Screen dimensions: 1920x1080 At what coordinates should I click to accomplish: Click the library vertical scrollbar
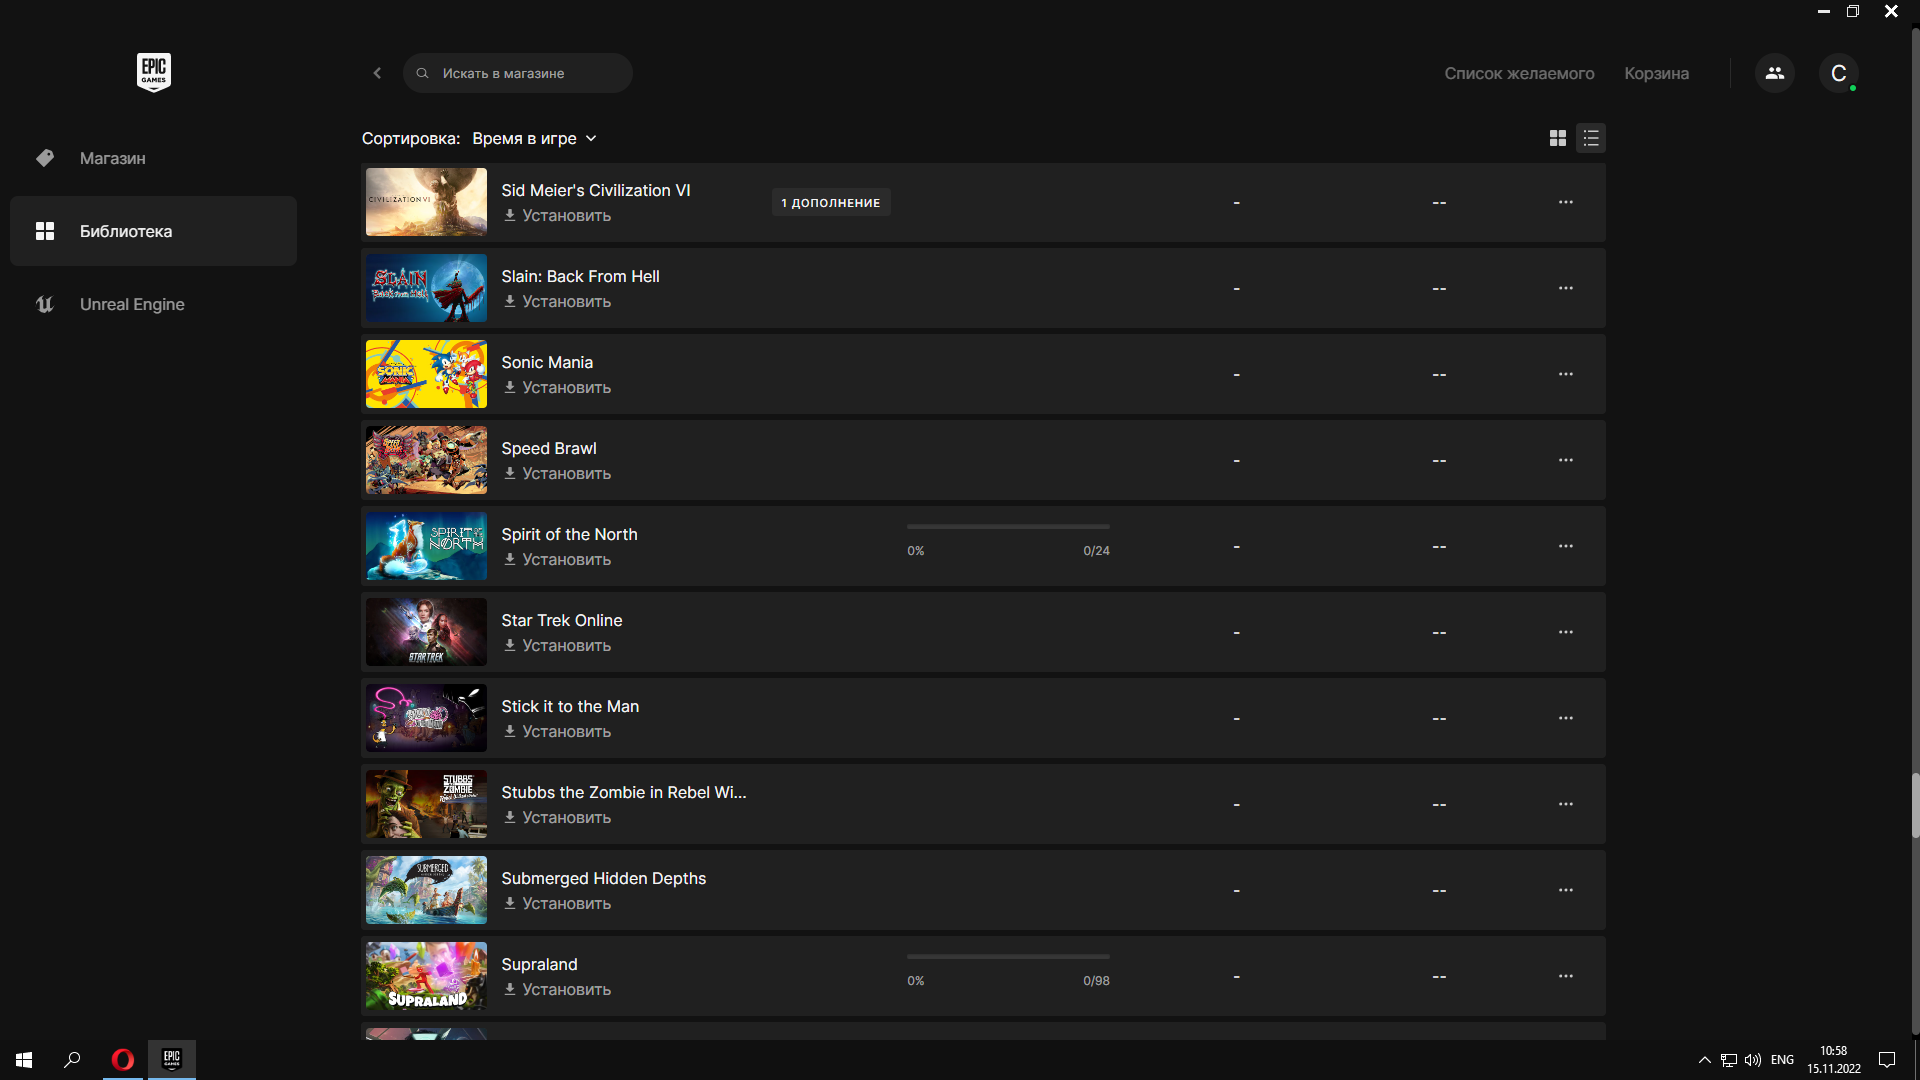point(1915,805)
